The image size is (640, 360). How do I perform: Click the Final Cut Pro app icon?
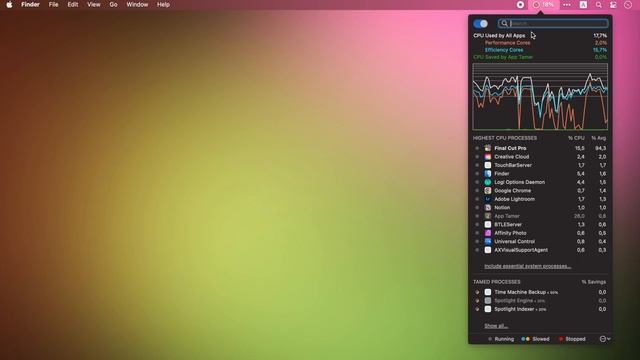tap(488, 148)
